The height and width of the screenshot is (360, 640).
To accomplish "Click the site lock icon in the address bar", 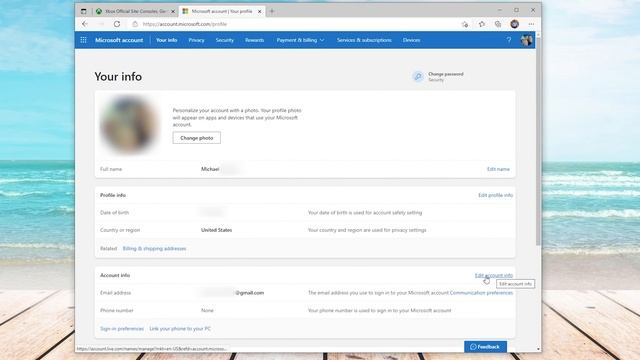I will pos(135,24).
